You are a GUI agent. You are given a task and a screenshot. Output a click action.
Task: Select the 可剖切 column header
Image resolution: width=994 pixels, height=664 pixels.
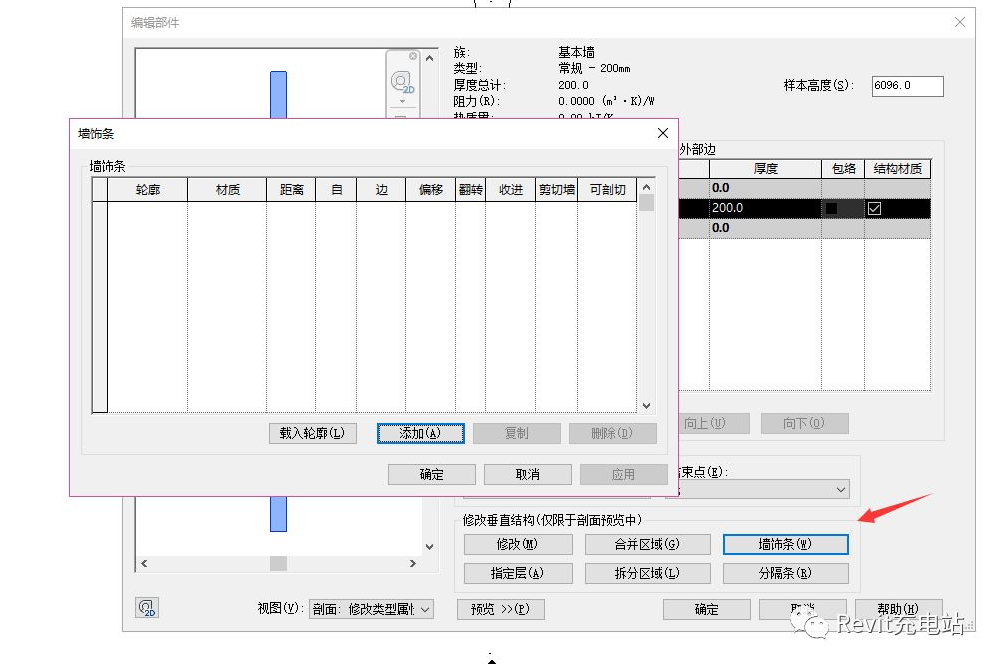pos(607,190)
